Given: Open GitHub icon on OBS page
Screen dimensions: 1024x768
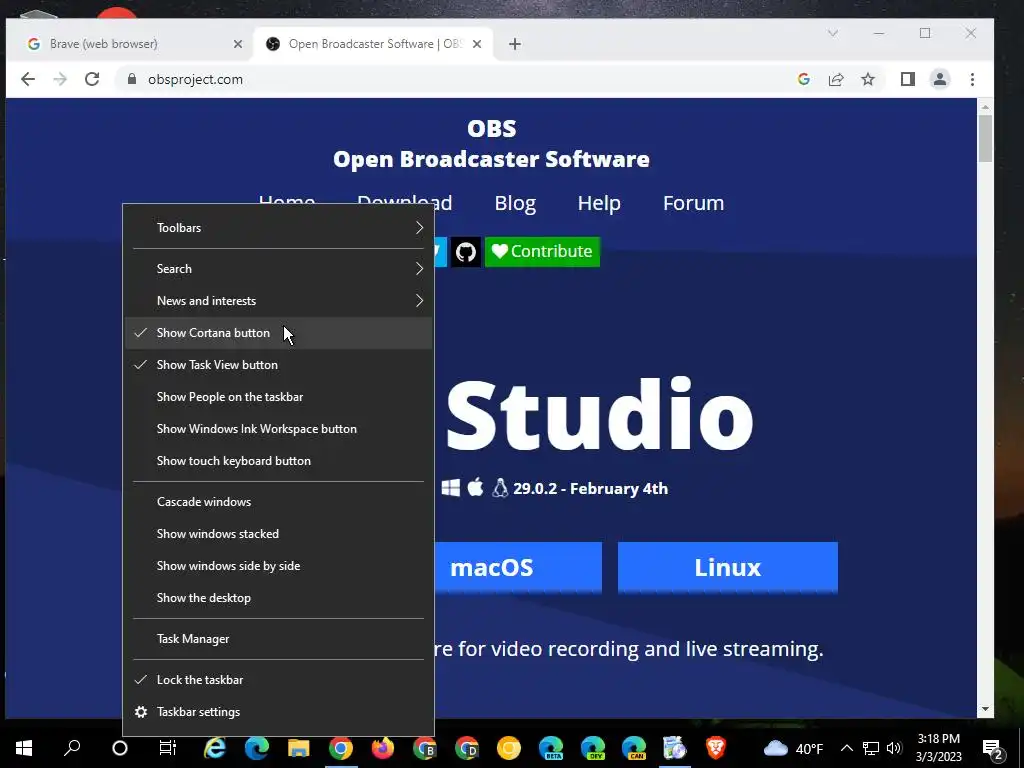Looking at the screenshot, I should point(466,251).
